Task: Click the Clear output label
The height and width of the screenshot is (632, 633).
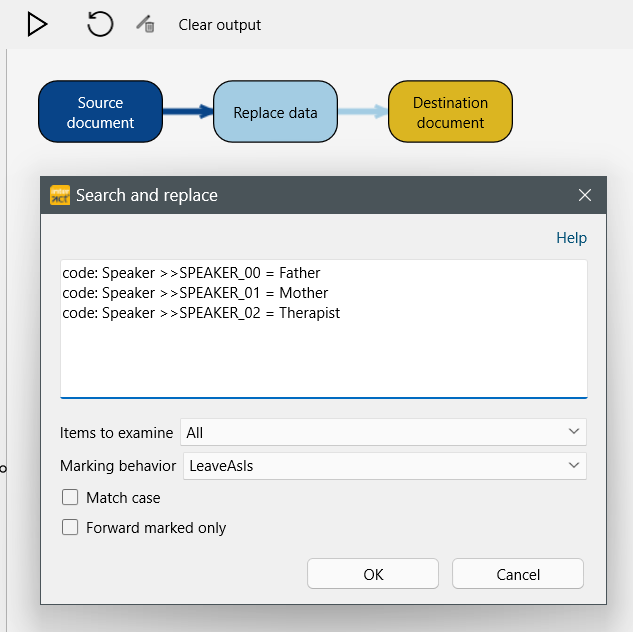Action: point(220,25)
